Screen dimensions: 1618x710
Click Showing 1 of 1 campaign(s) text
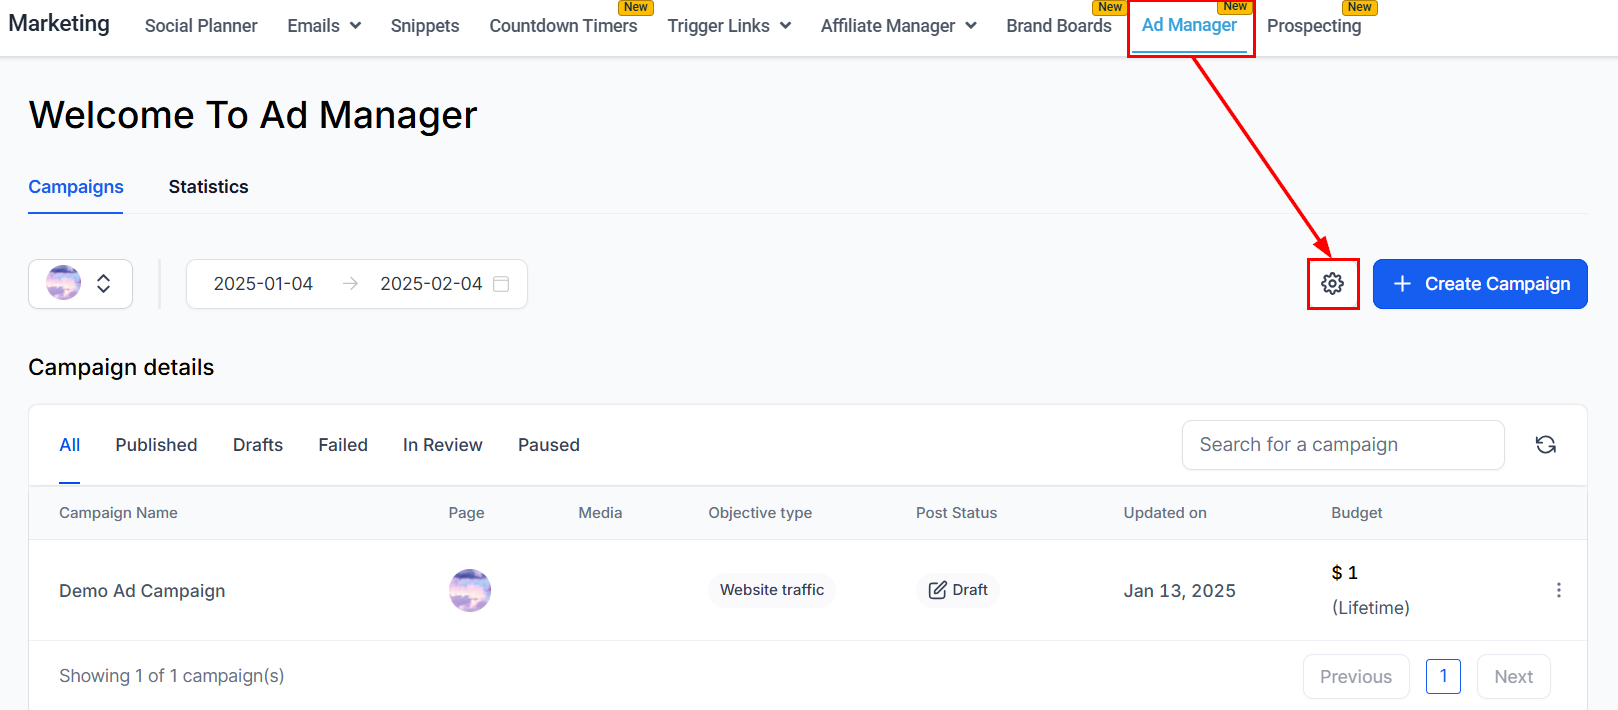(172, 676)
